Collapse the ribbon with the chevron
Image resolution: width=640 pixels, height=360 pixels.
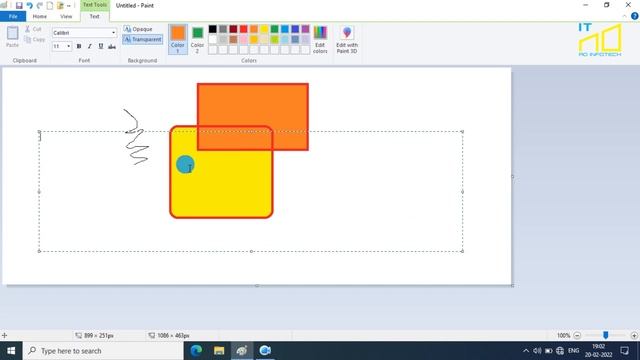click(624, 16)
